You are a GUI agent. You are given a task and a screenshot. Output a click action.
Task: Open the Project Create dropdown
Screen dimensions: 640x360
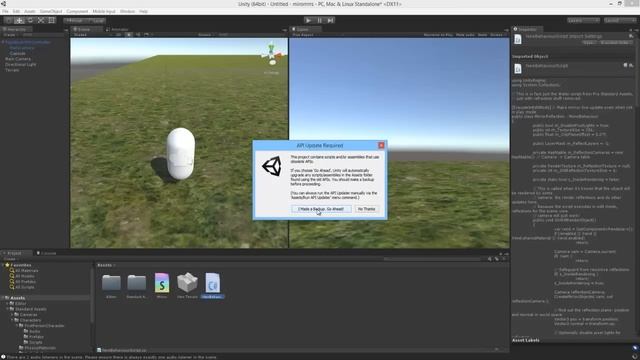10,259
